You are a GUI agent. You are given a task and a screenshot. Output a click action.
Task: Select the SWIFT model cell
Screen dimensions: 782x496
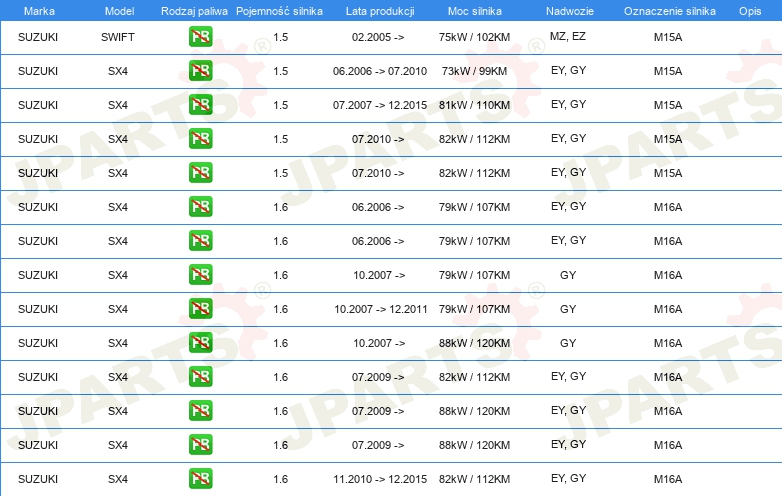[x=118, y=37]
